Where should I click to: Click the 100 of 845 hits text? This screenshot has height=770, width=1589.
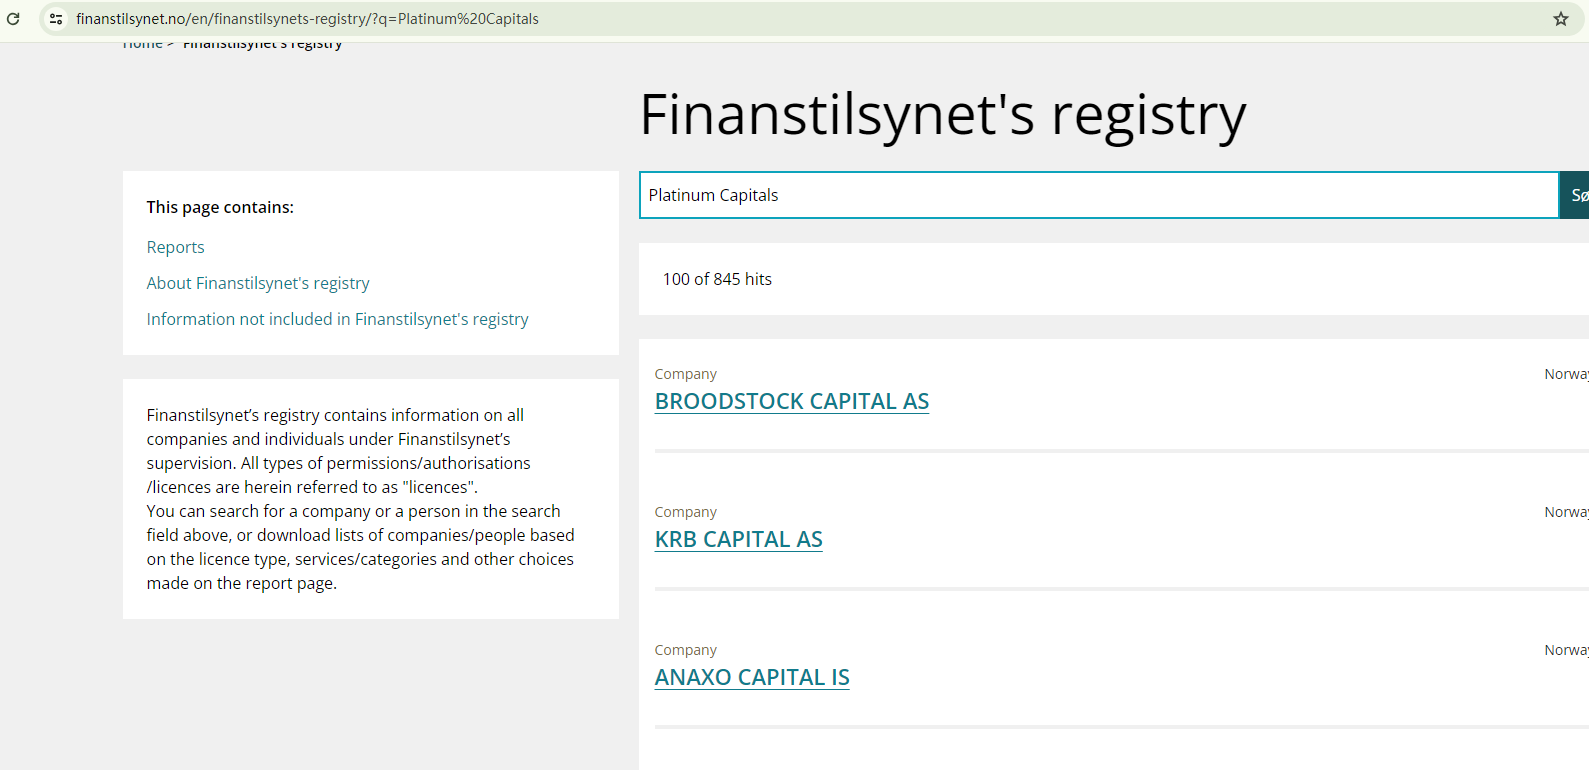[x=717, y=279]
